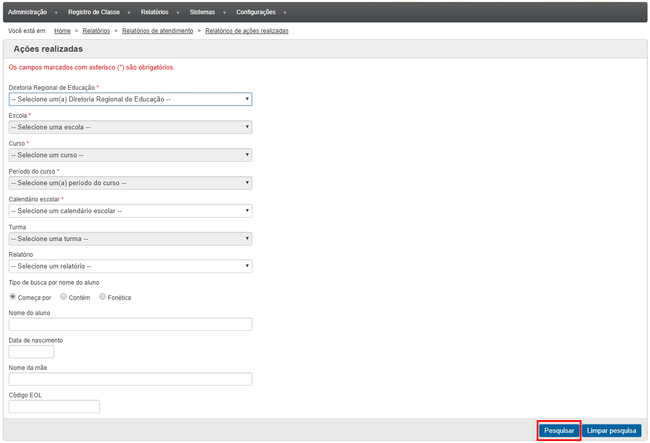
Task: Choose the Fonética search option
Action: (102, 297)
